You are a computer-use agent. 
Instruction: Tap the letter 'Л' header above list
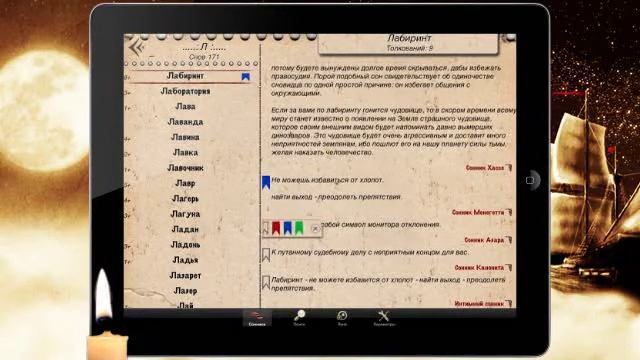click(x=204, y=47)
